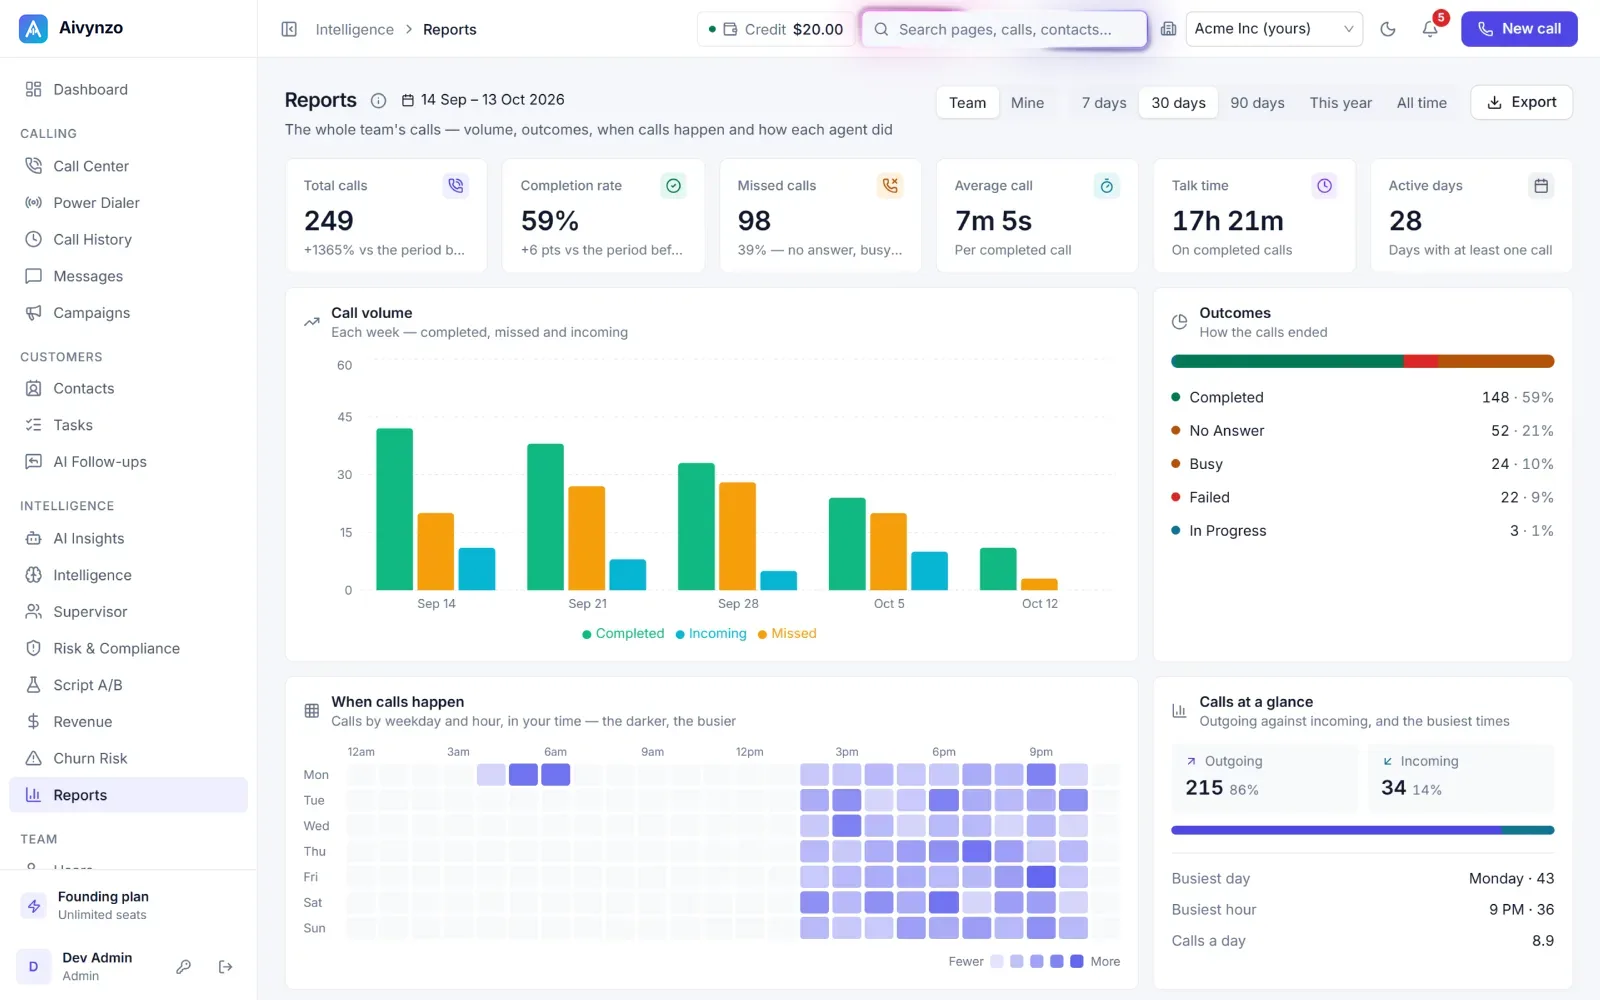Open Dev Admin profile avatar

tap(33, 967)
